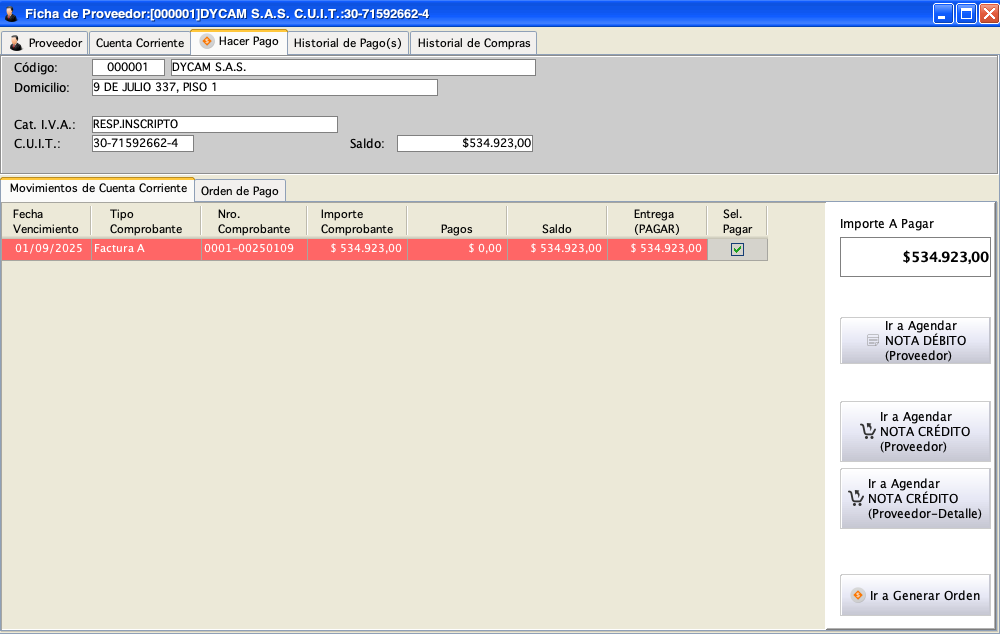Image resolution: width=1000 pixels, height=634 pixels.
Task: Click the Nota Débito document icon
Action: click(873, 341)
